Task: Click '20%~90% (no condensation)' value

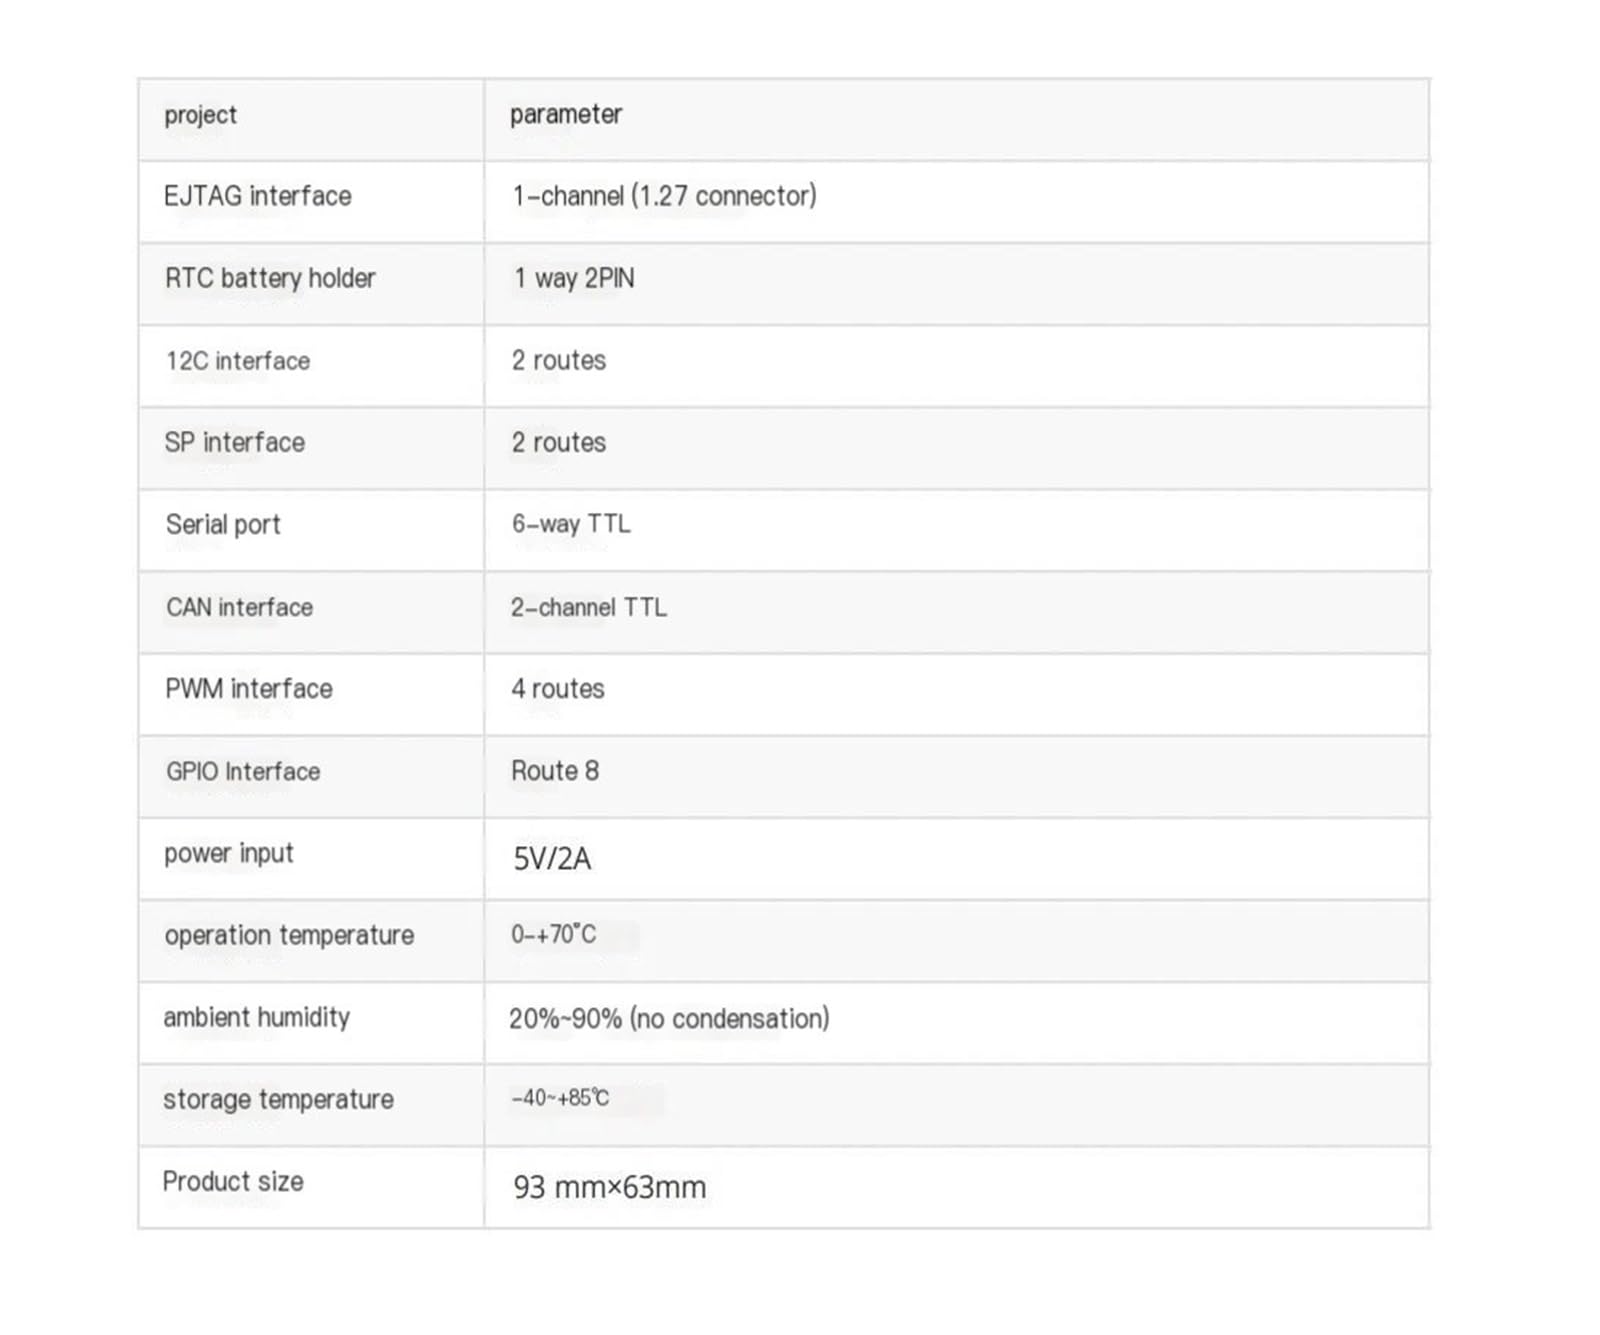Action: [669, 1019]
